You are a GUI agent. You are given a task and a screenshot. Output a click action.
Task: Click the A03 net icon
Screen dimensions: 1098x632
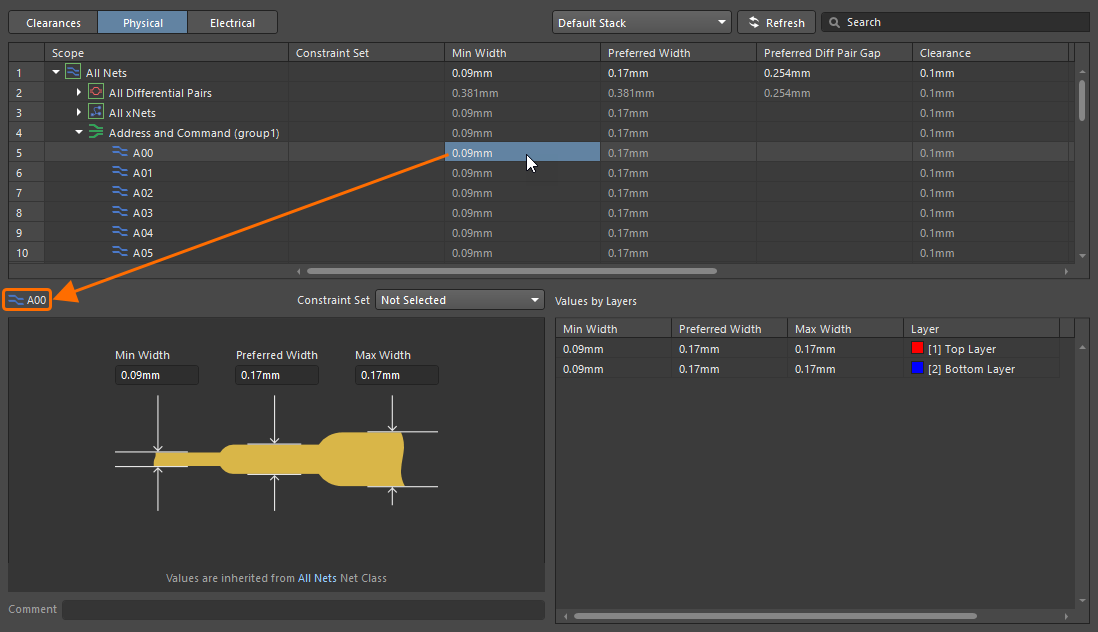pos(120,213)
